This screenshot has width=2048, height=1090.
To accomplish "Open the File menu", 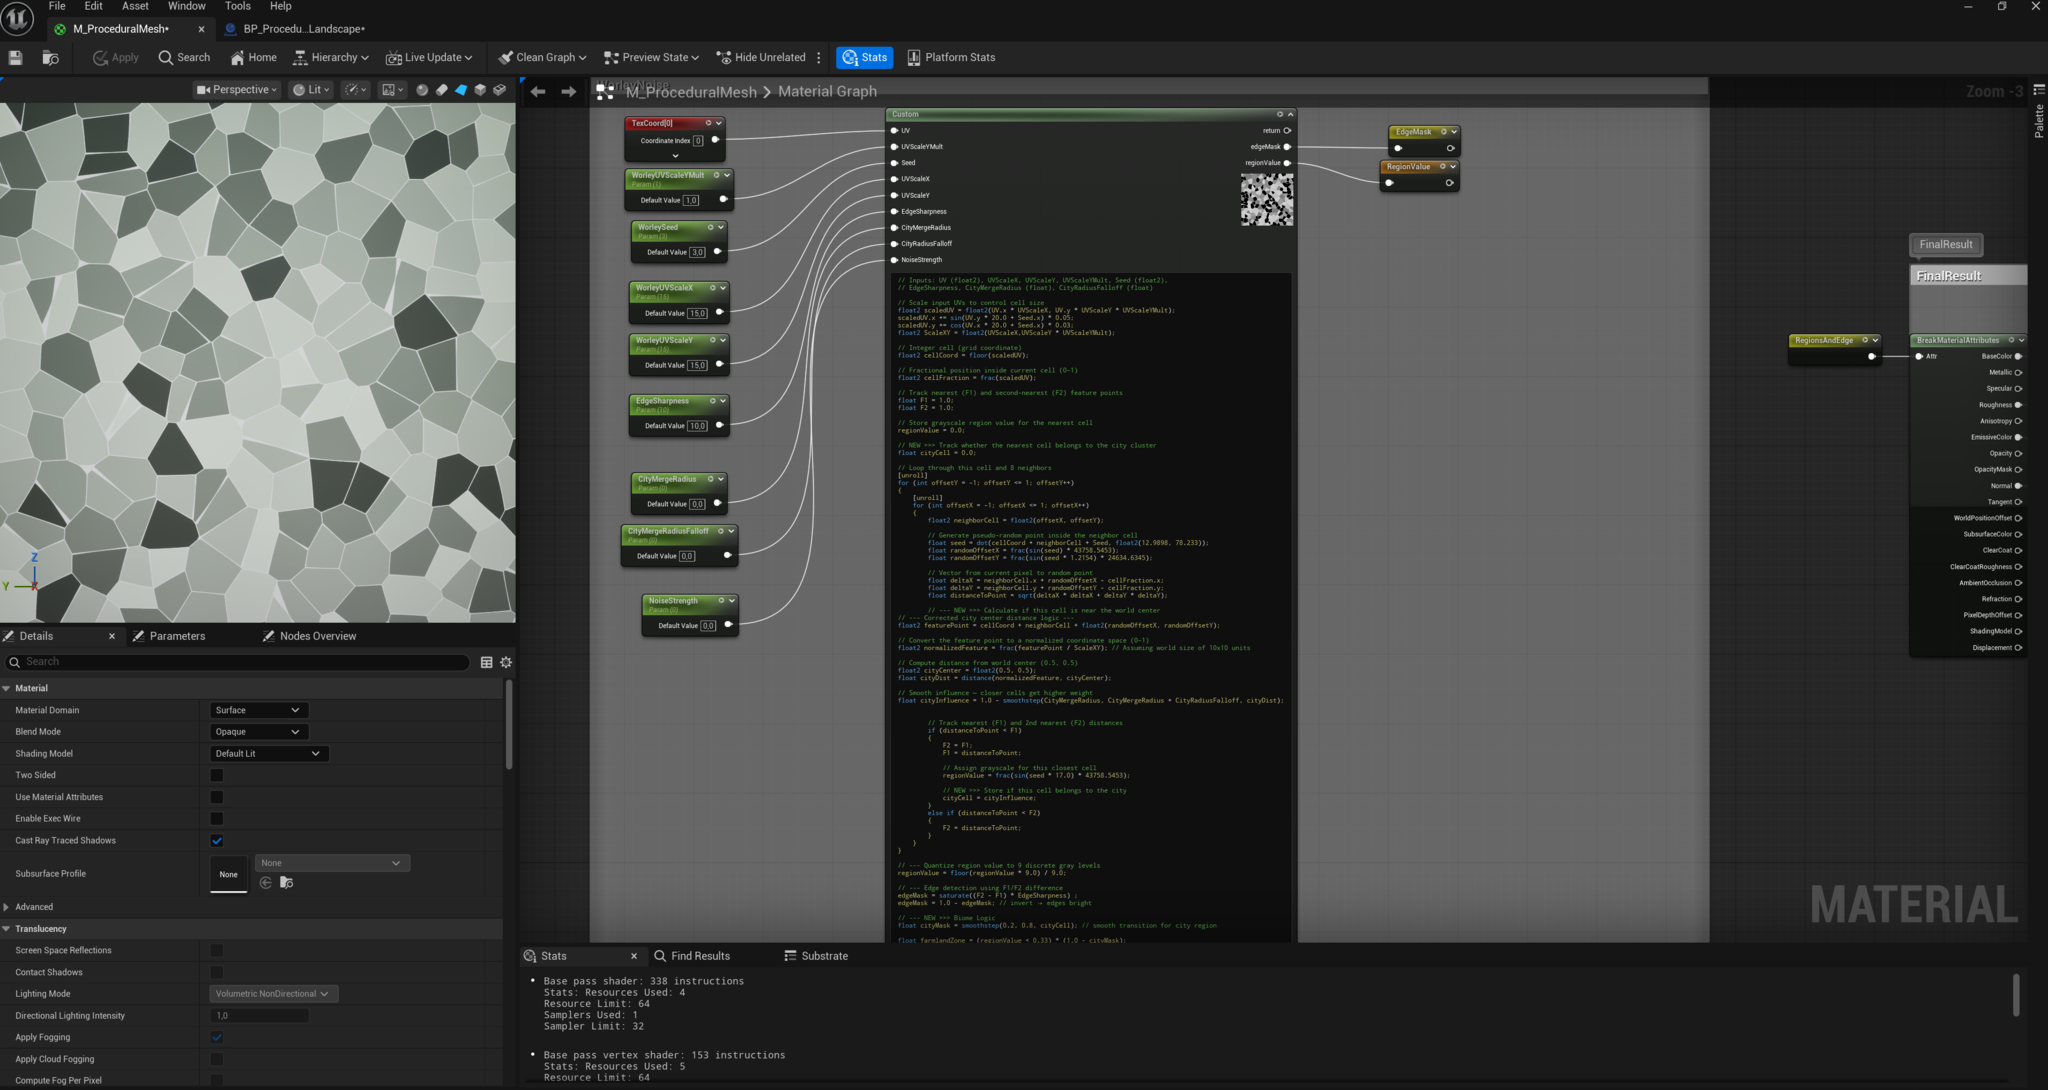I will tap(57, 6).
